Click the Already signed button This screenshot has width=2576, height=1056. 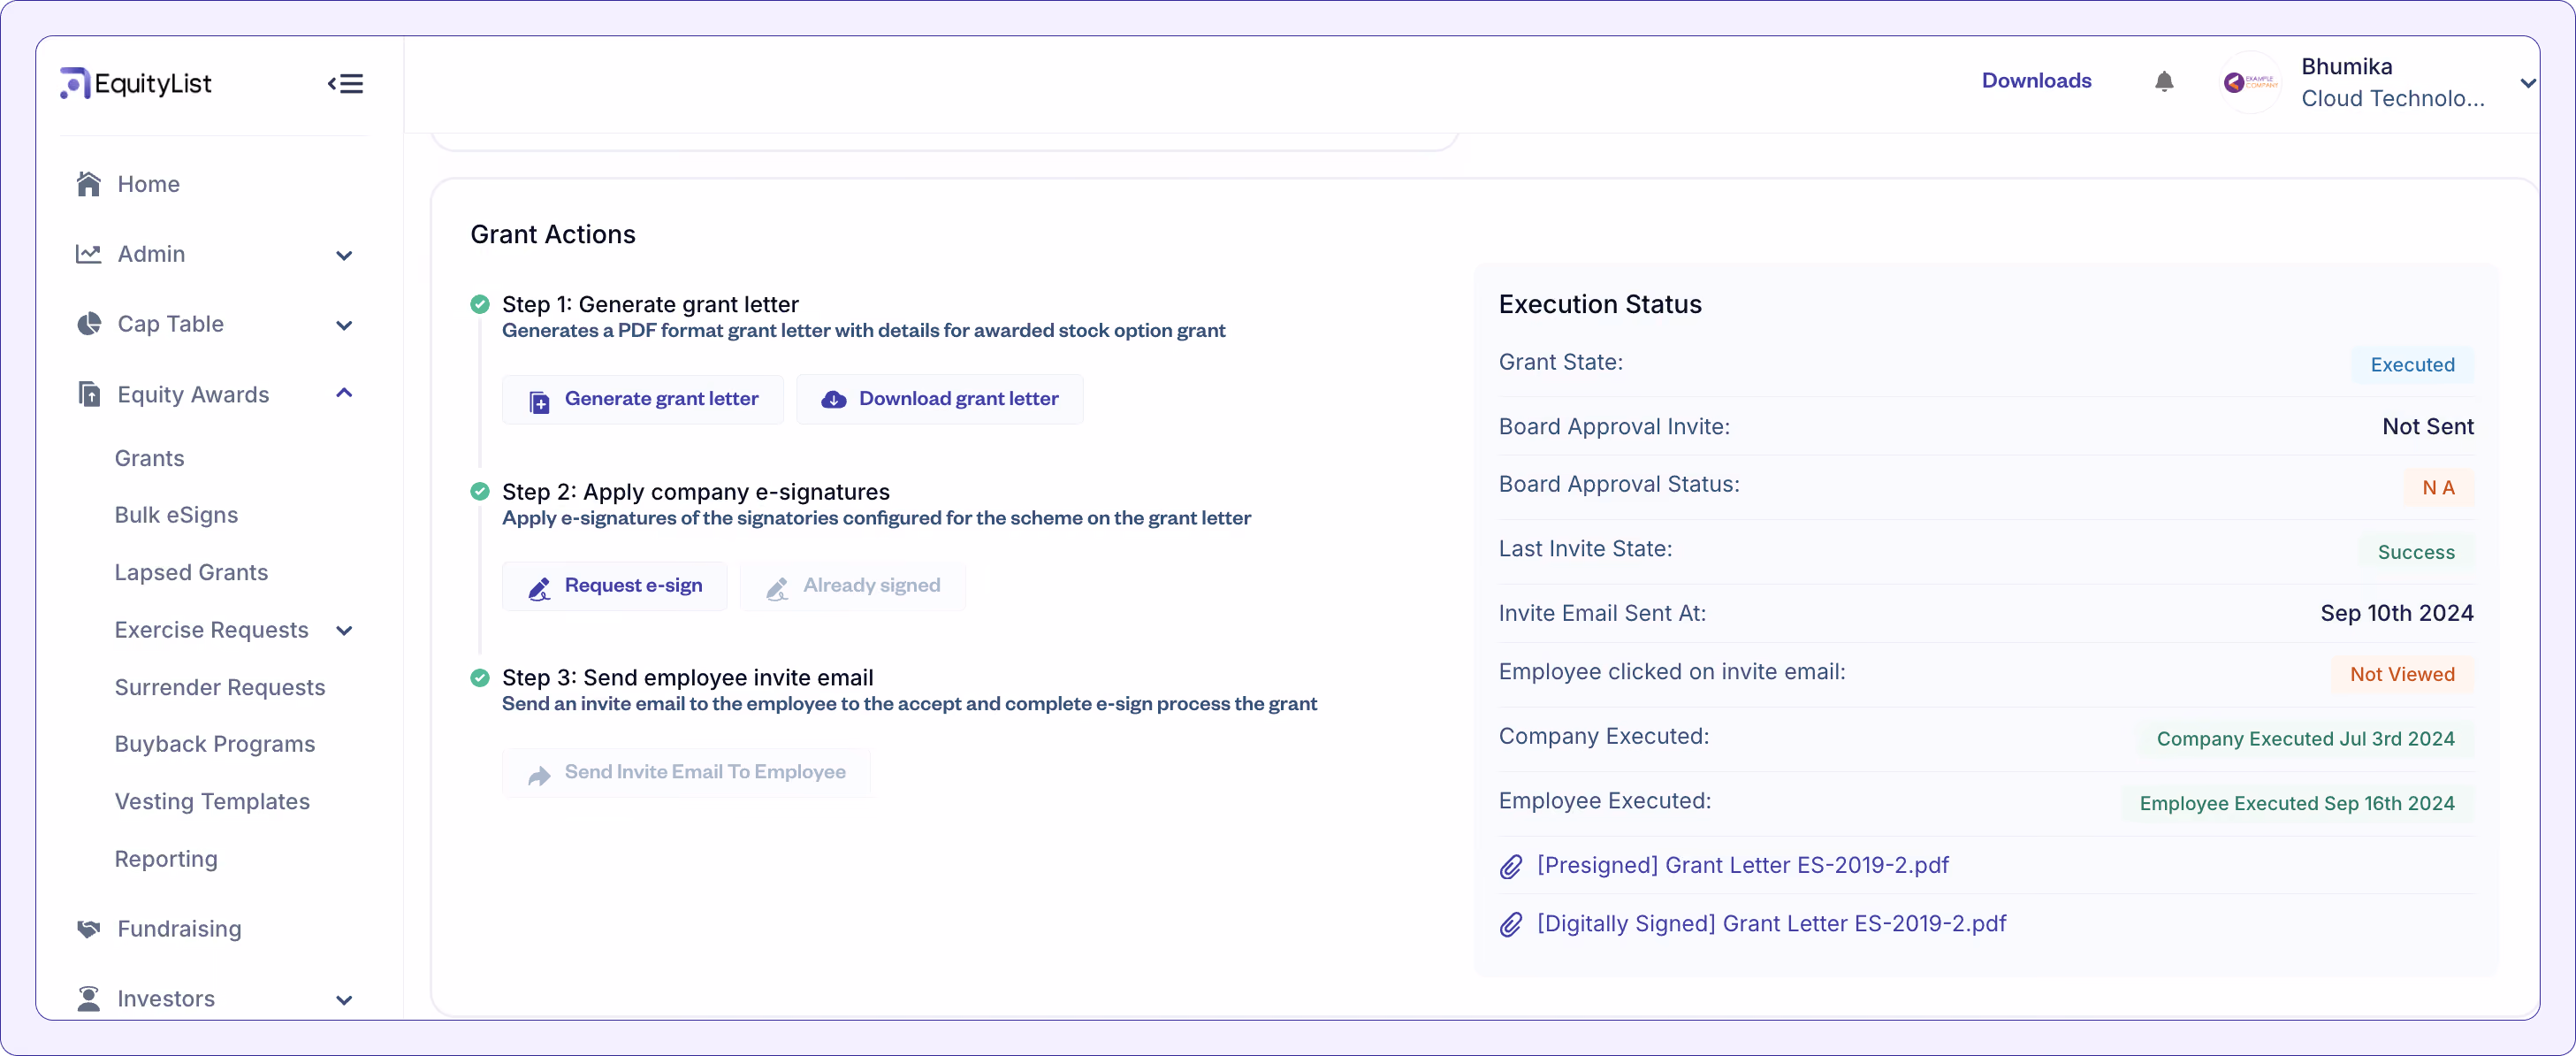coord(853,586)
